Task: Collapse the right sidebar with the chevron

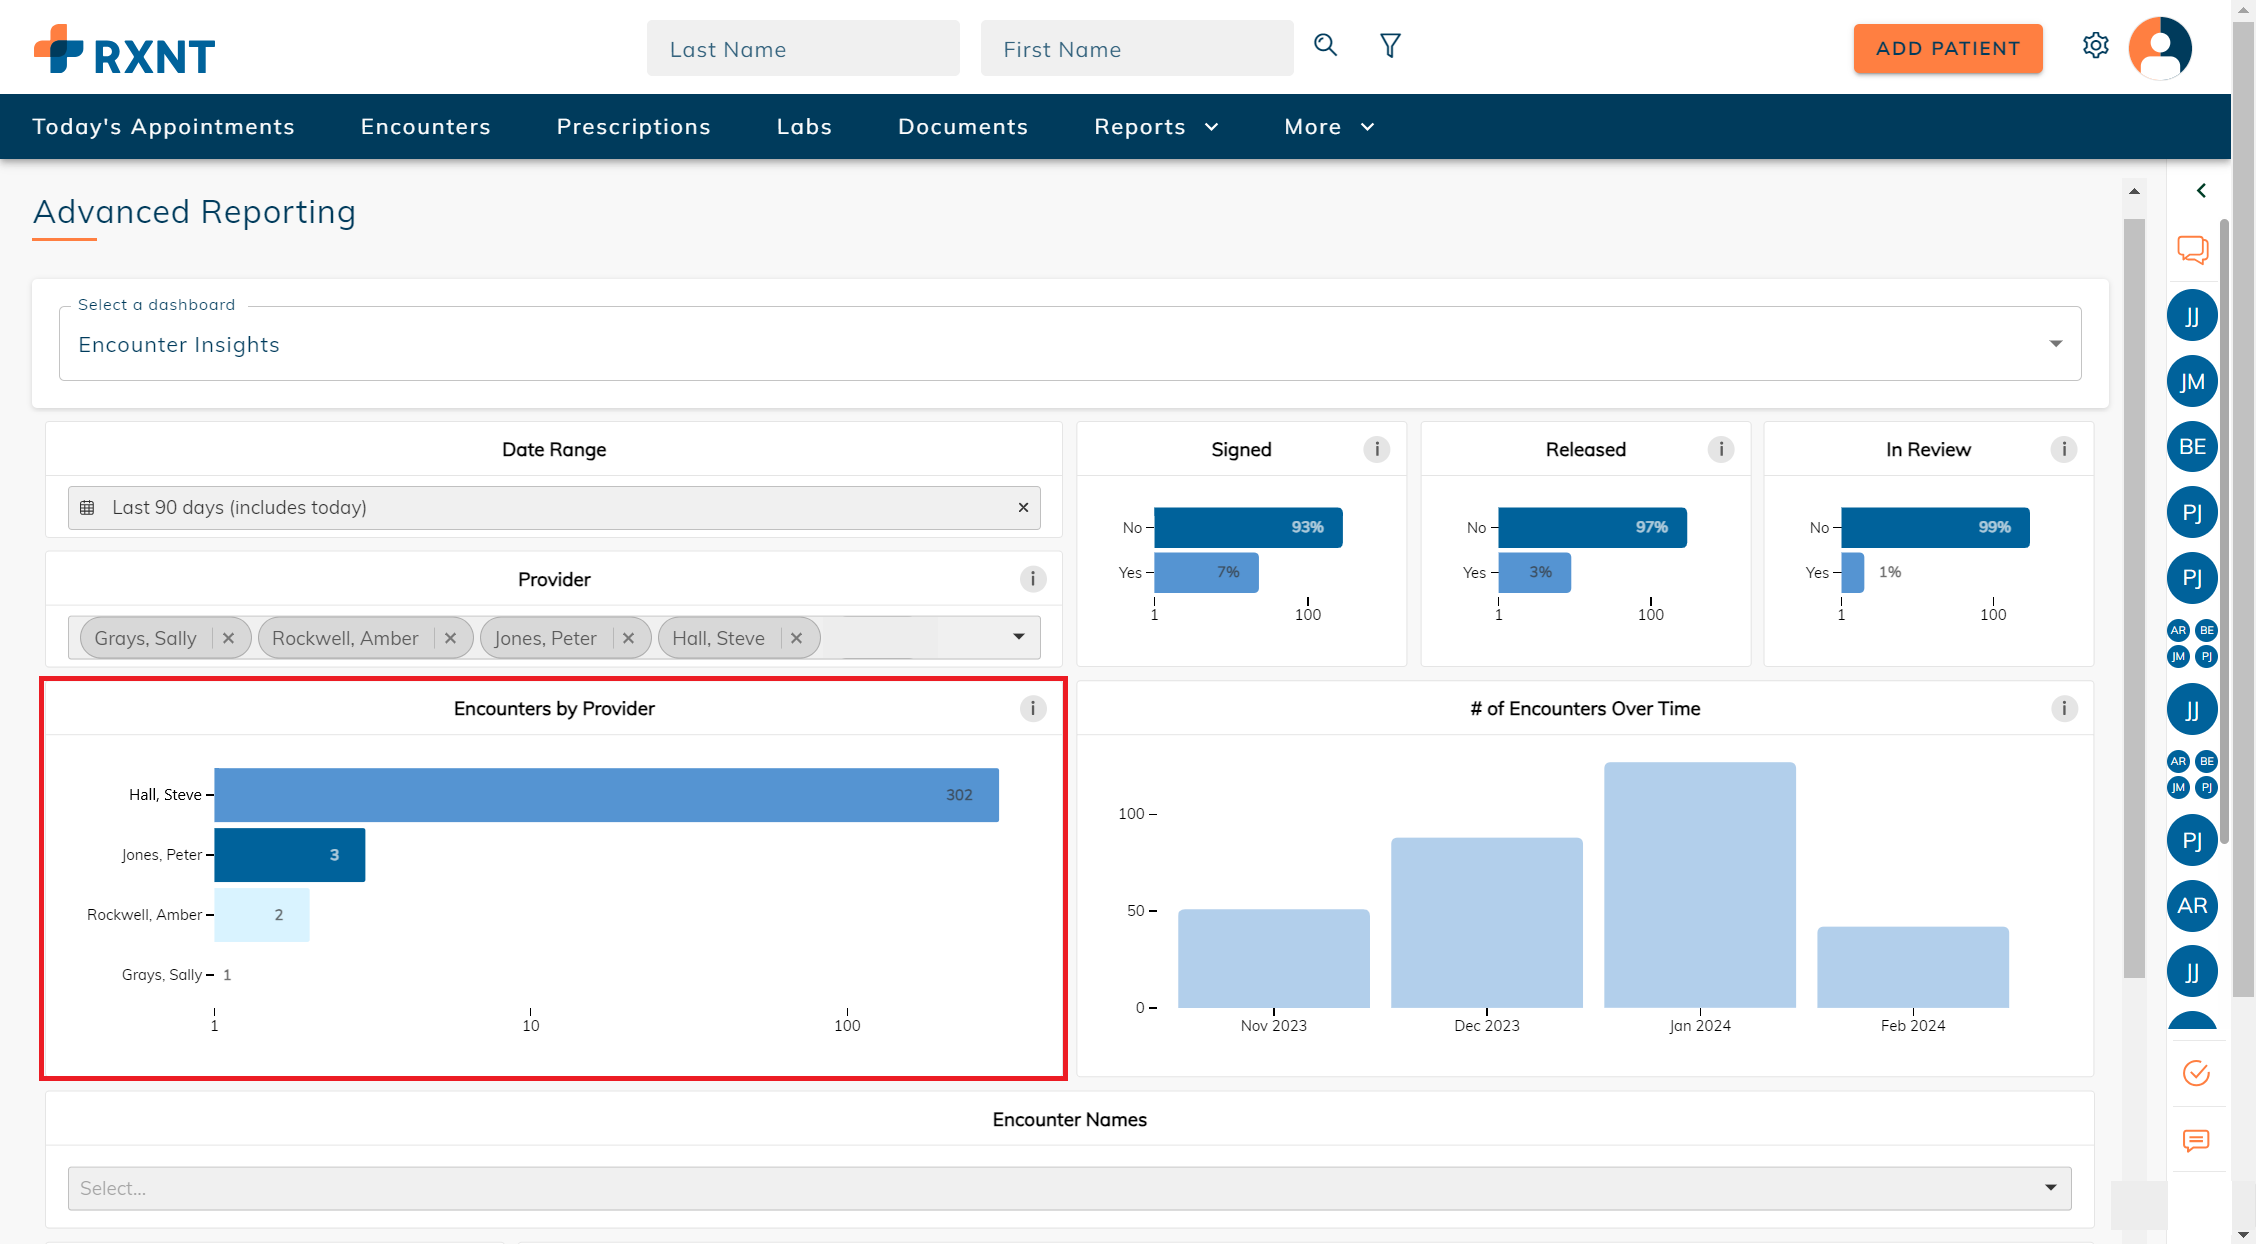Action: (x=2201, y=190)
